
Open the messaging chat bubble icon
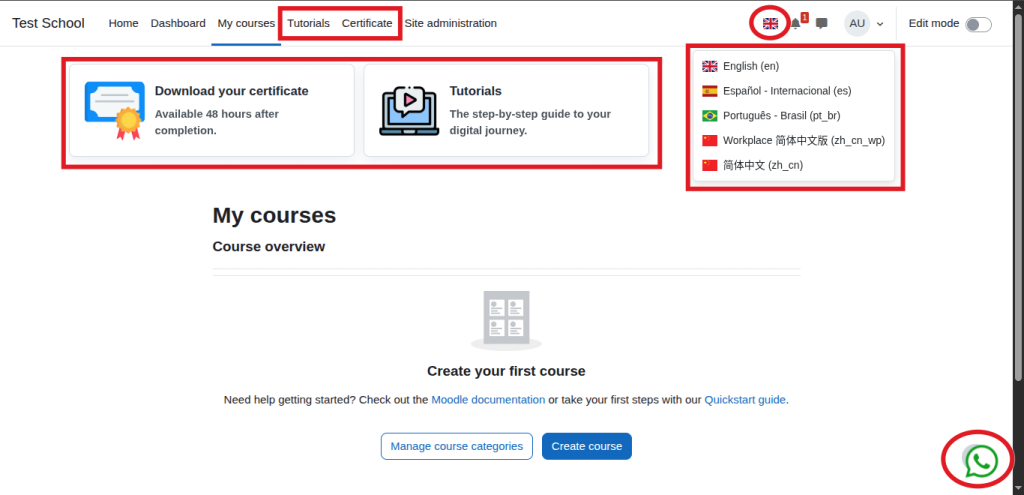(x=821, y=23)
